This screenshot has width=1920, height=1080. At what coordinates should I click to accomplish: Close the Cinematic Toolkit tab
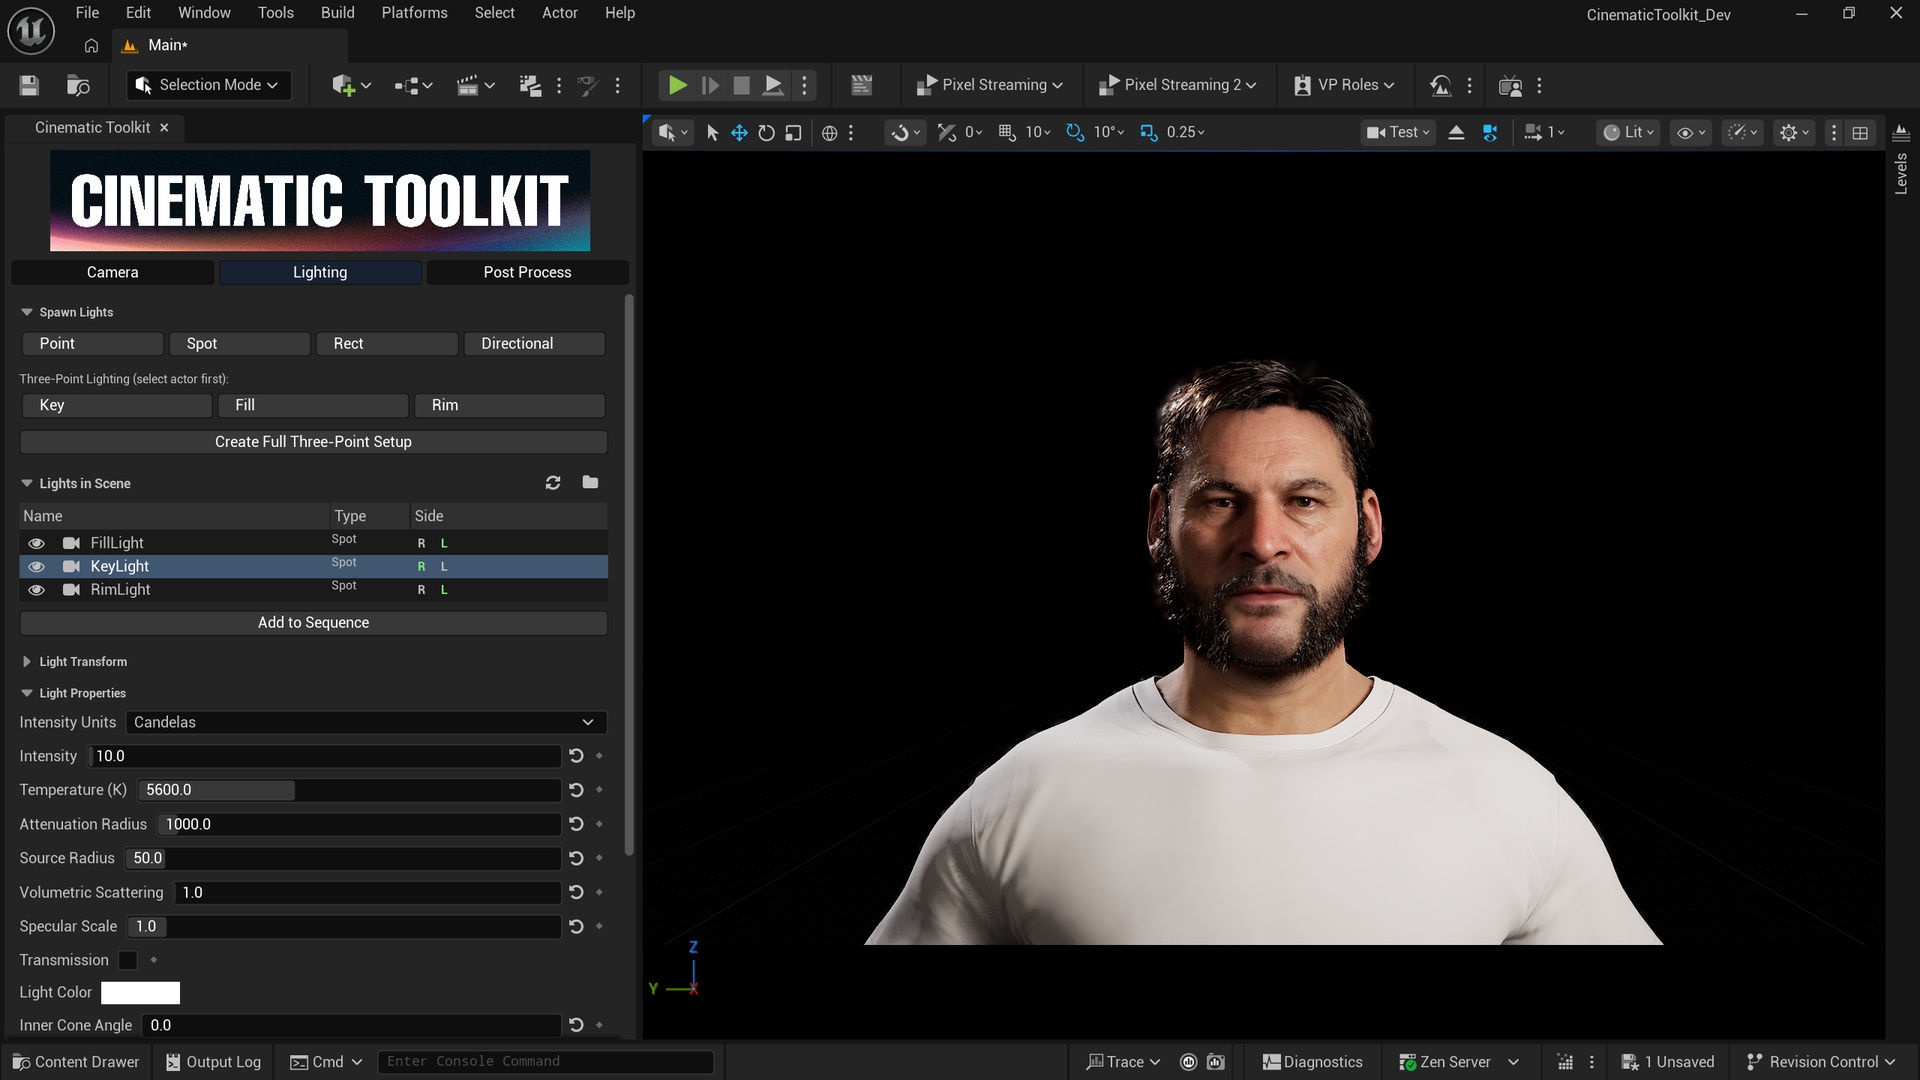164,127
